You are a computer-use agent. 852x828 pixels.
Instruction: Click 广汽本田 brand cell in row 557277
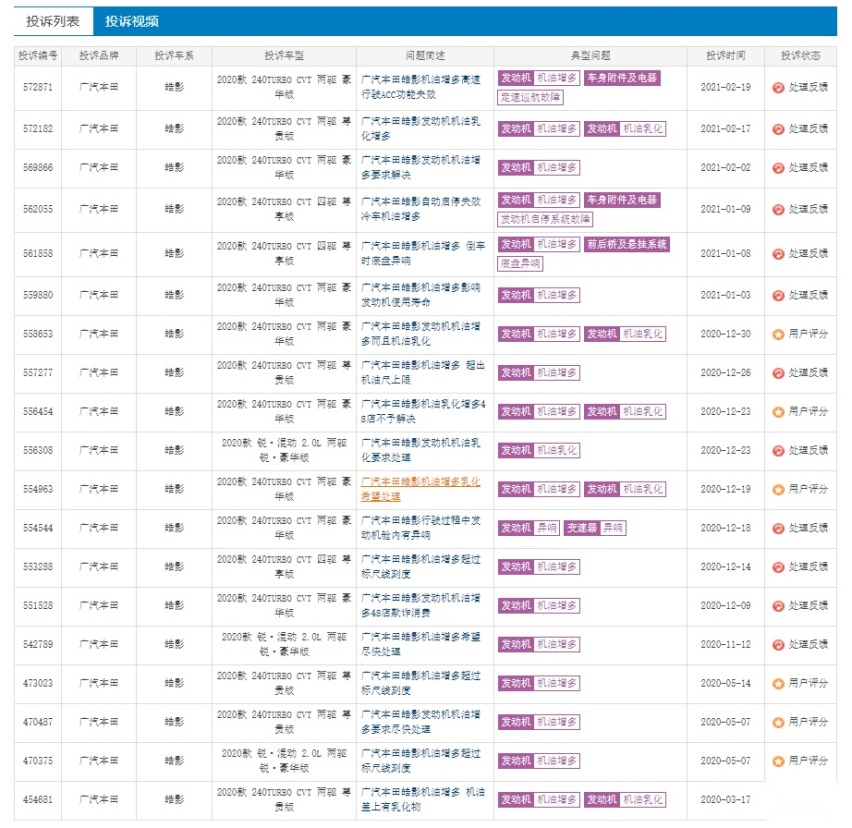[x=98, y=373]
